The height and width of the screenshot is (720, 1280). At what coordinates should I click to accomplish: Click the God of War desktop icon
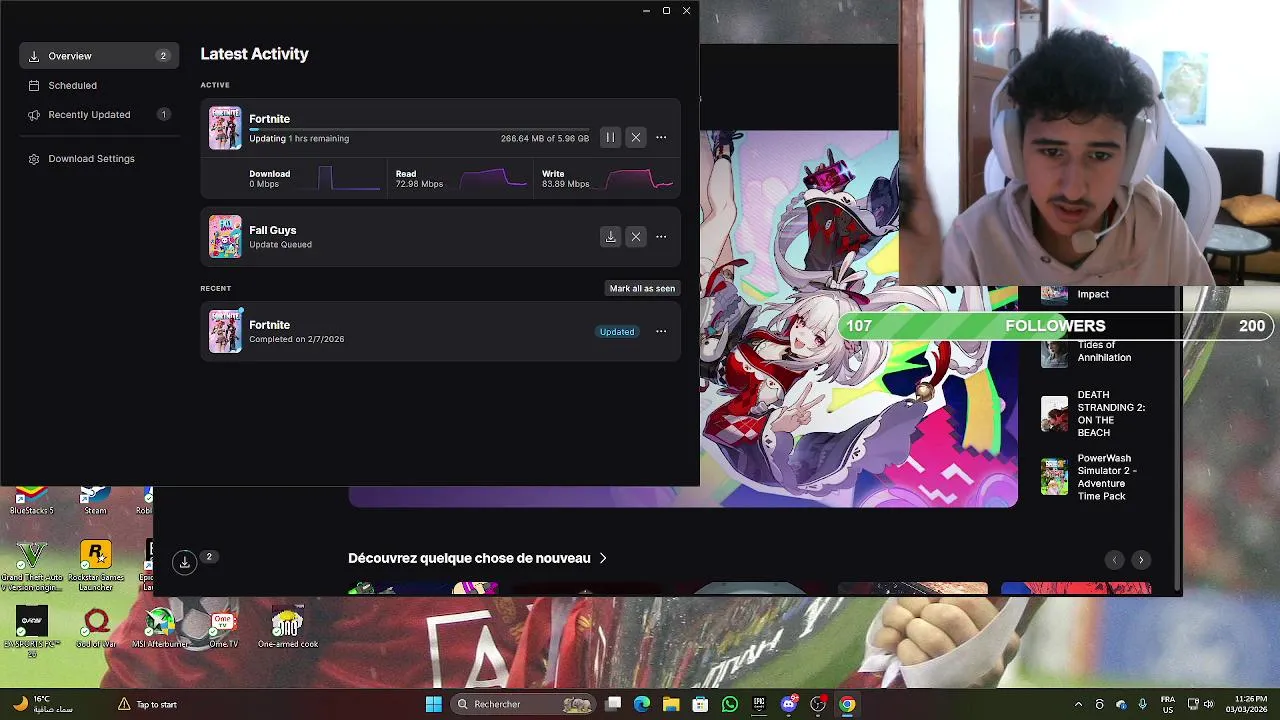click(96, 628)
